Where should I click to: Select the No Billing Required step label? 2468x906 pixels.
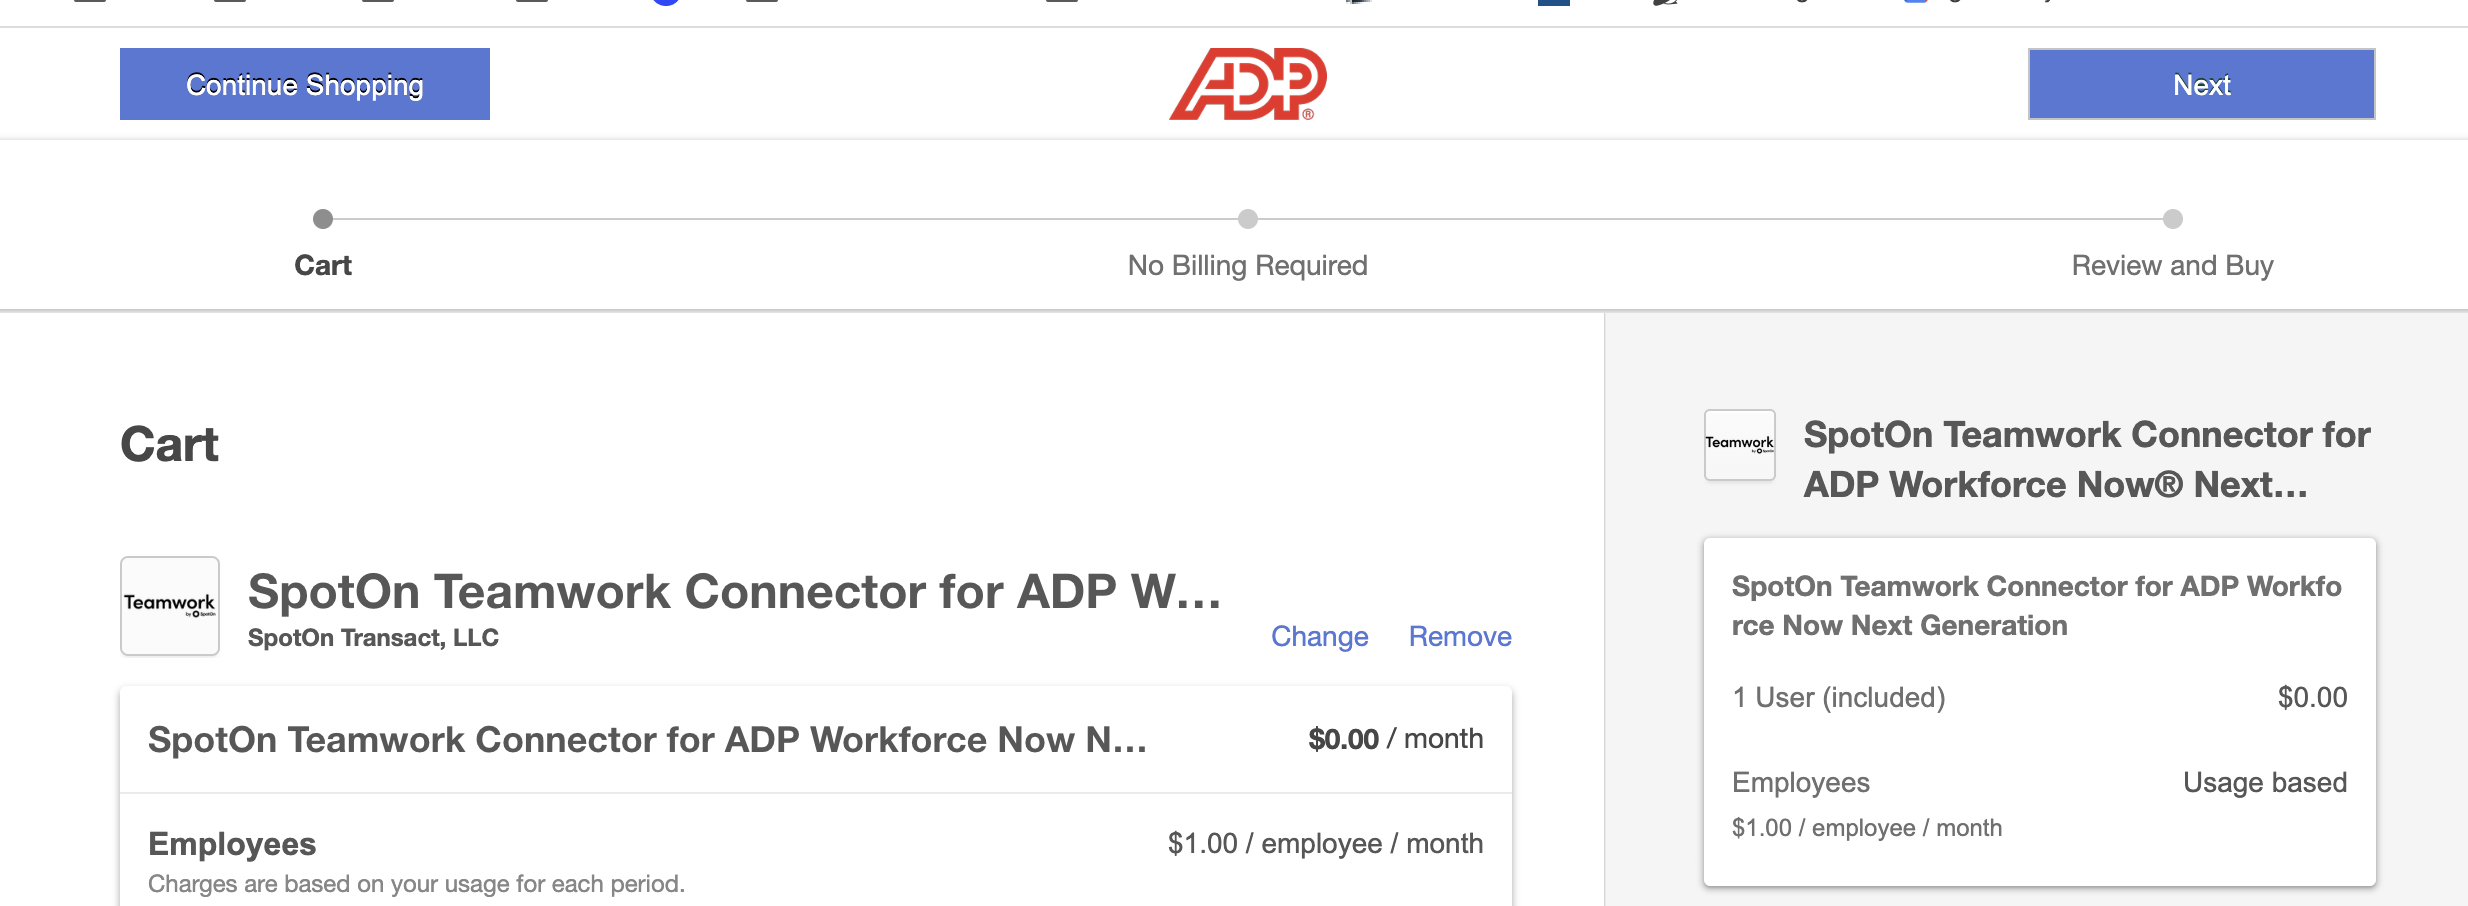[1247, 266]
